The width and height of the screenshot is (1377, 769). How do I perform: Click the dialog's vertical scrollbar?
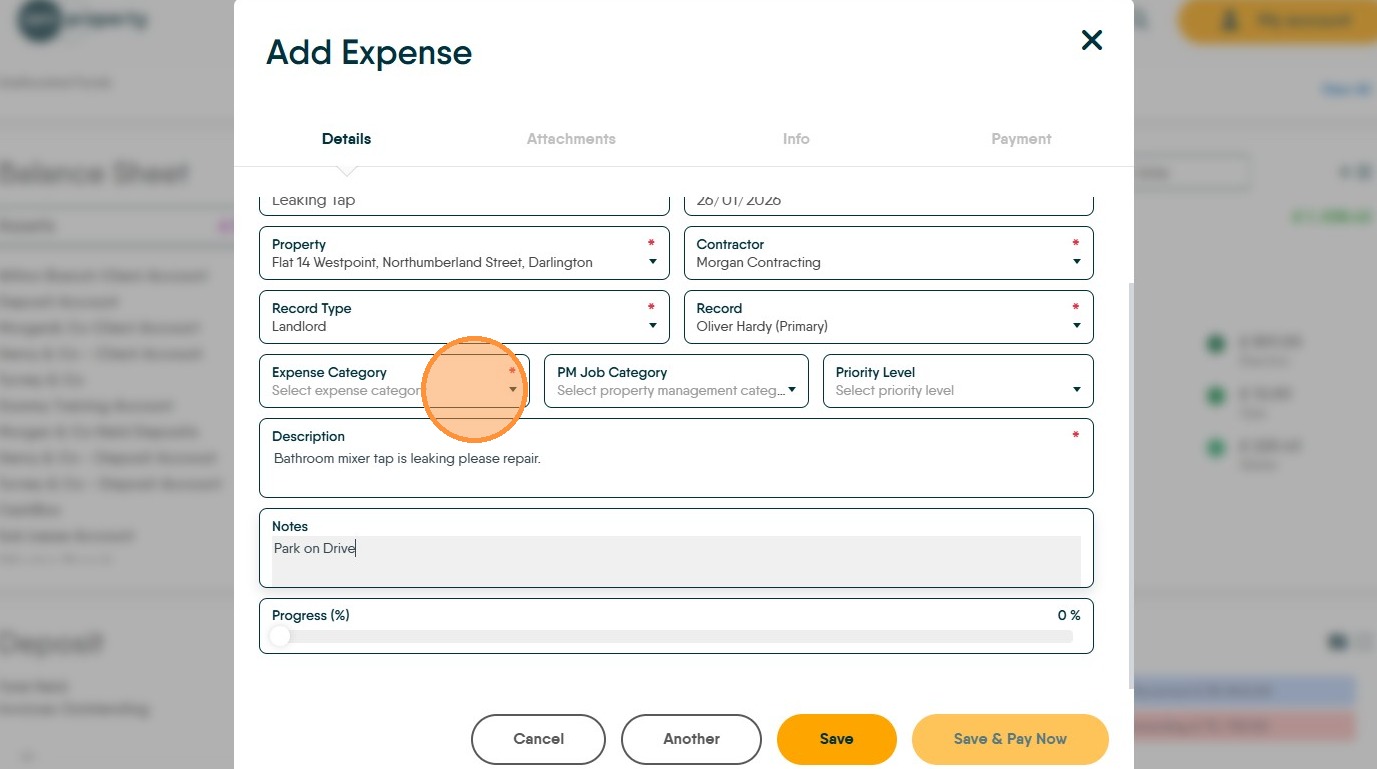[1130, 480]
